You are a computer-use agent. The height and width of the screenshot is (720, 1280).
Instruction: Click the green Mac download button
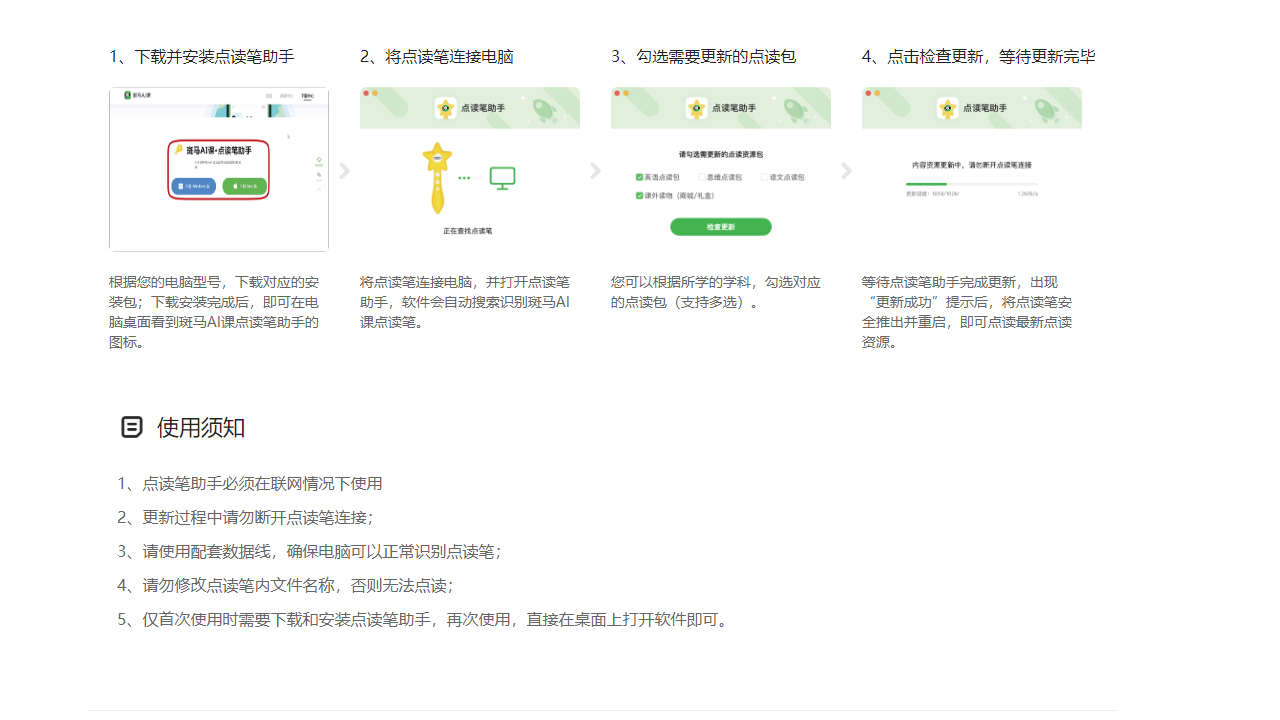click(244, 186)
